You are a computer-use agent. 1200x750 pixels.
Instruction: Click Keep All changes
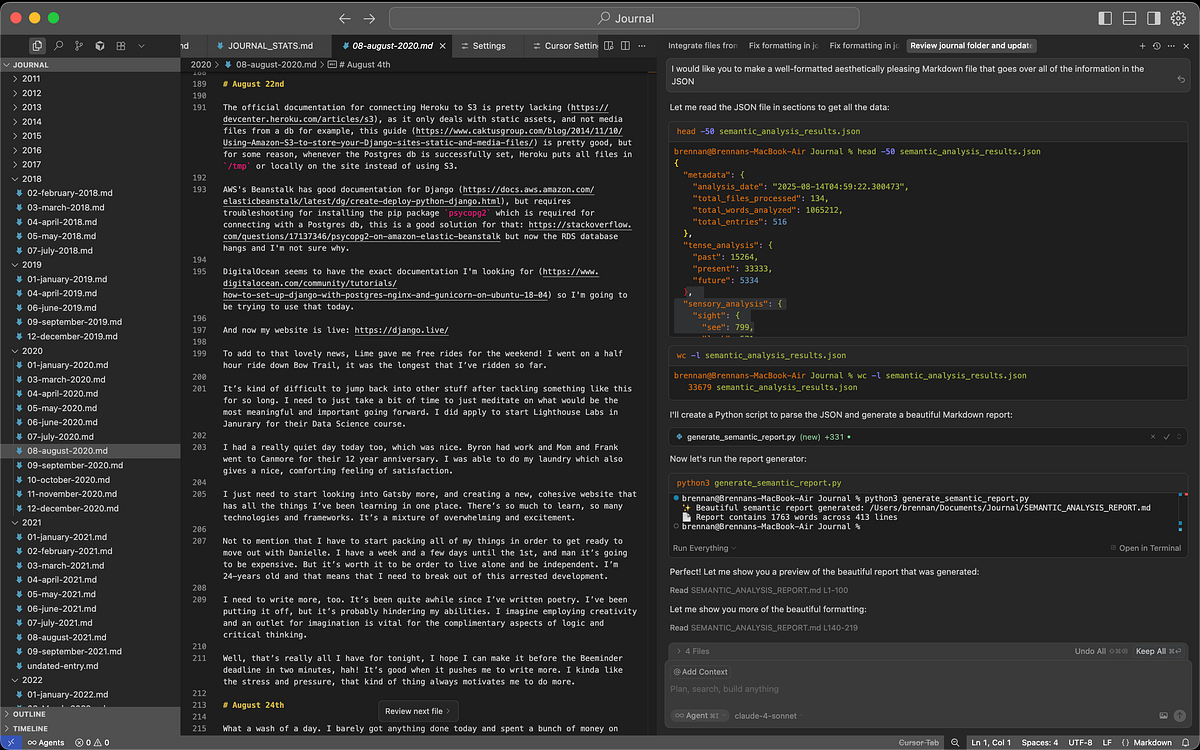click(x=1157, y=651)
